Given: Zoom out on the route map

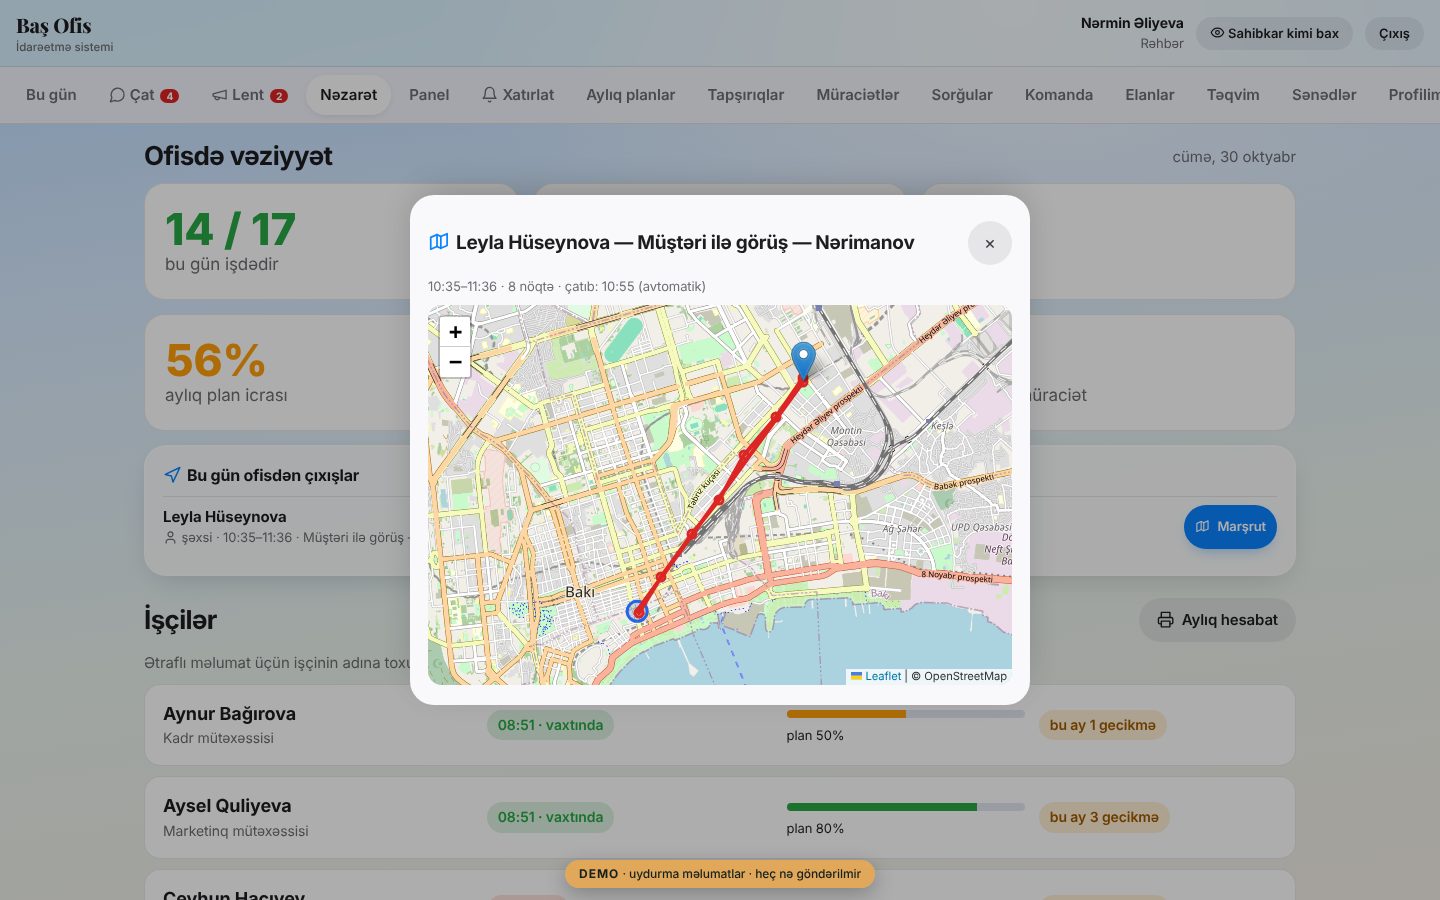Looking at the screenshot, I should (x=455, y=362).
